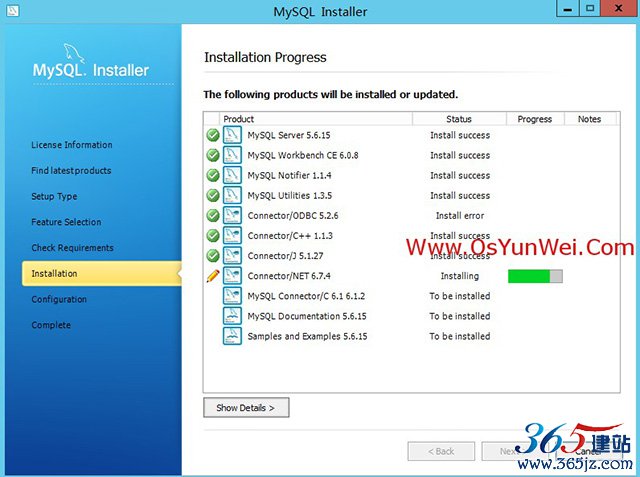Click the MySQL Documentation 5.6.15 product icon

pyautogui.click(x=232, y=316)
